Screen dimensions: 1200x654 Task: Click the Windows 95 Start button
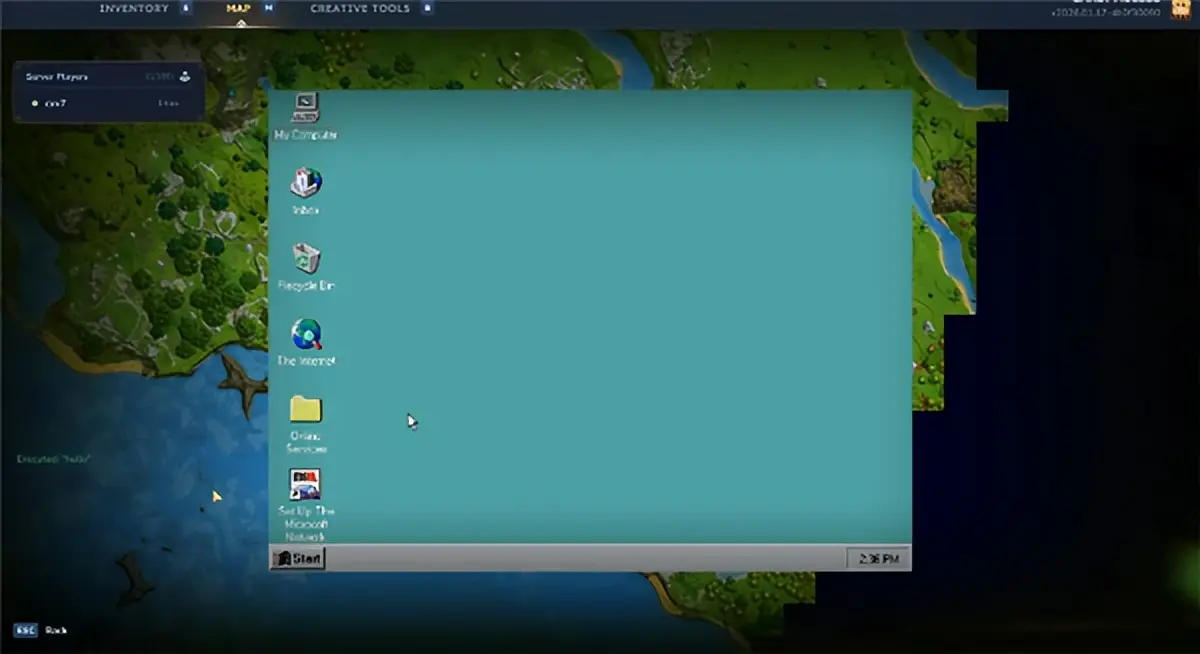click(x=298, y=558)
